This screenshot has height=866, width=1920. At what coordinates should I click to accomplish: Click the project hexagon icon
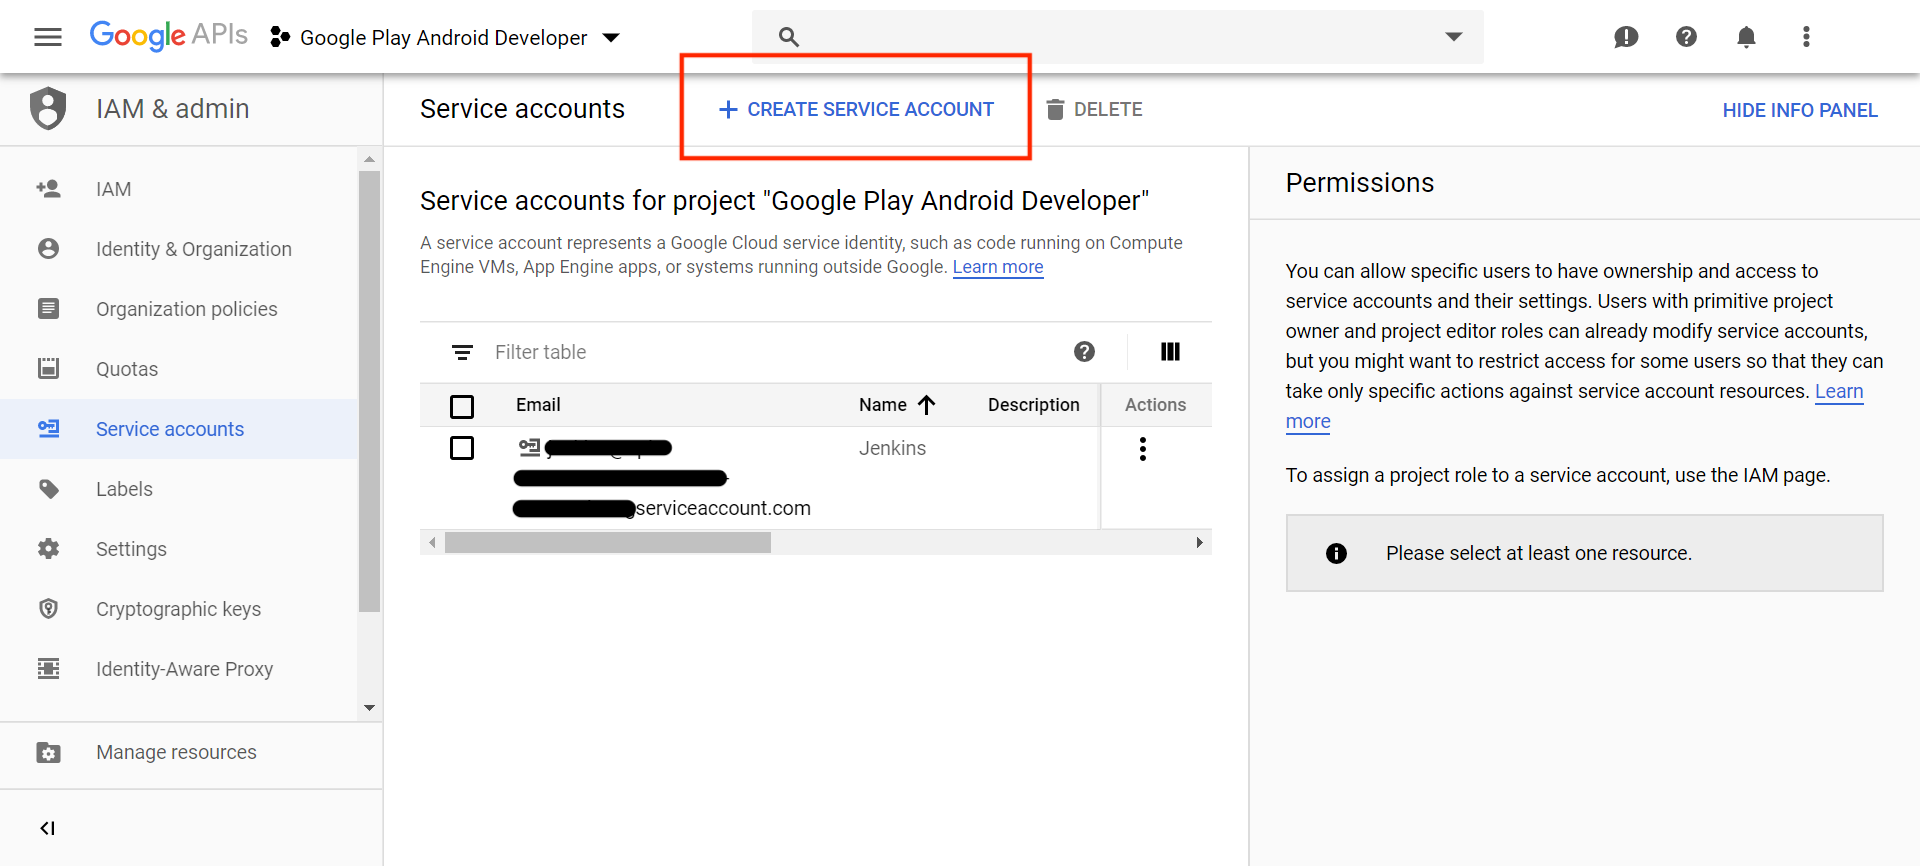(280, 37)
